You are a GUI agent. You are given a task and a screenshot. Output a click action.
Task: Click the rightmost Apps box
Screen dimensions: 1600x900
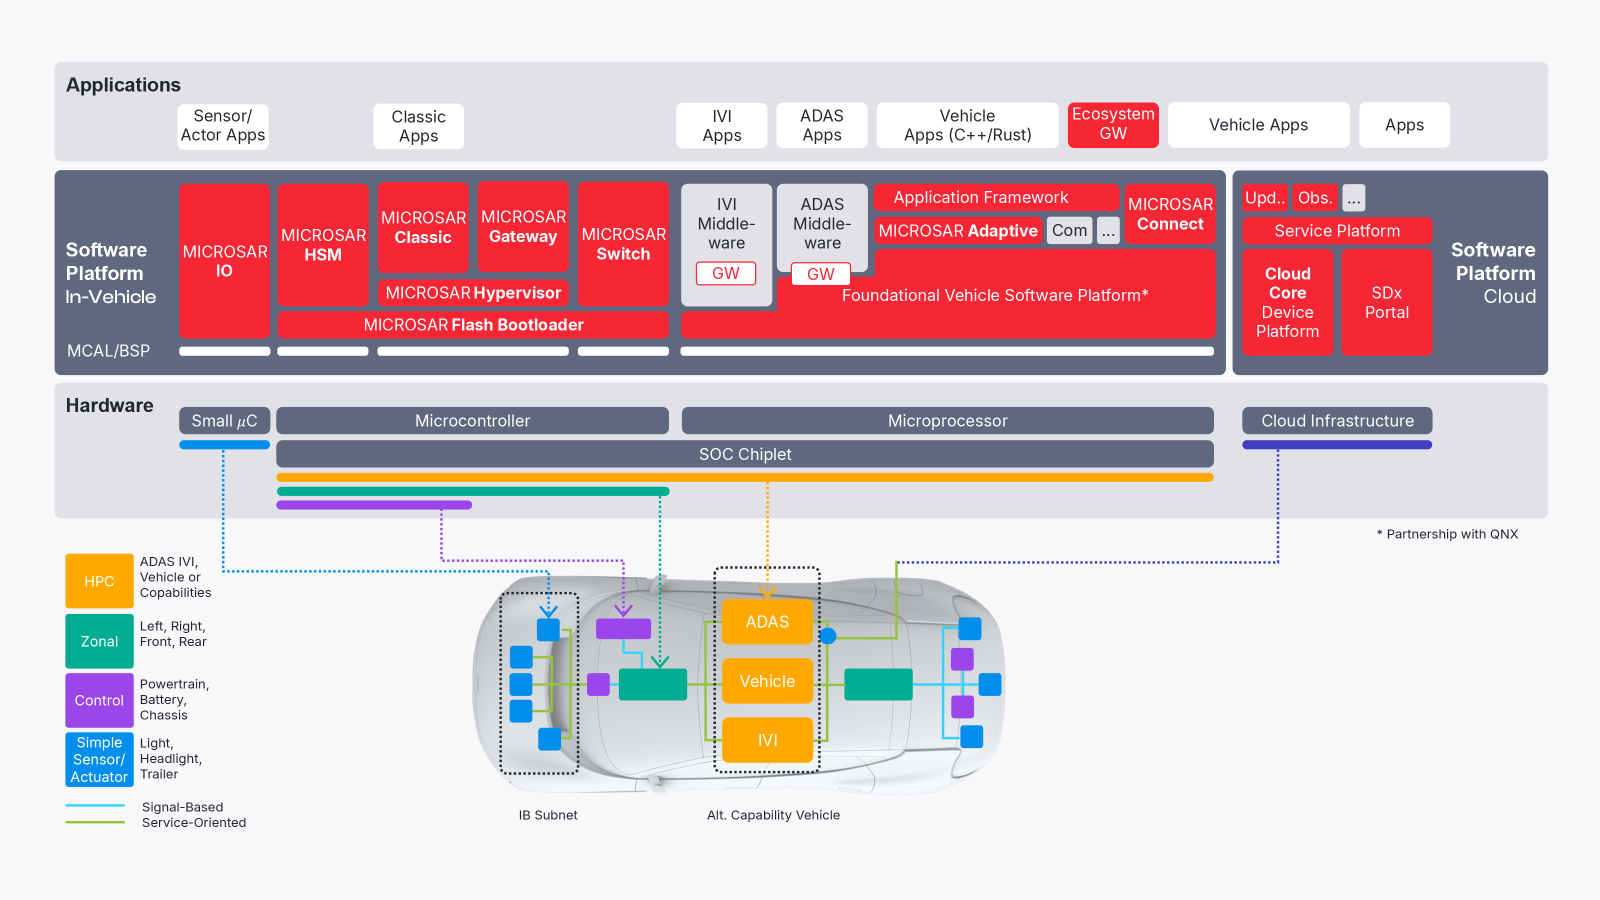[x=1404, y=125]
